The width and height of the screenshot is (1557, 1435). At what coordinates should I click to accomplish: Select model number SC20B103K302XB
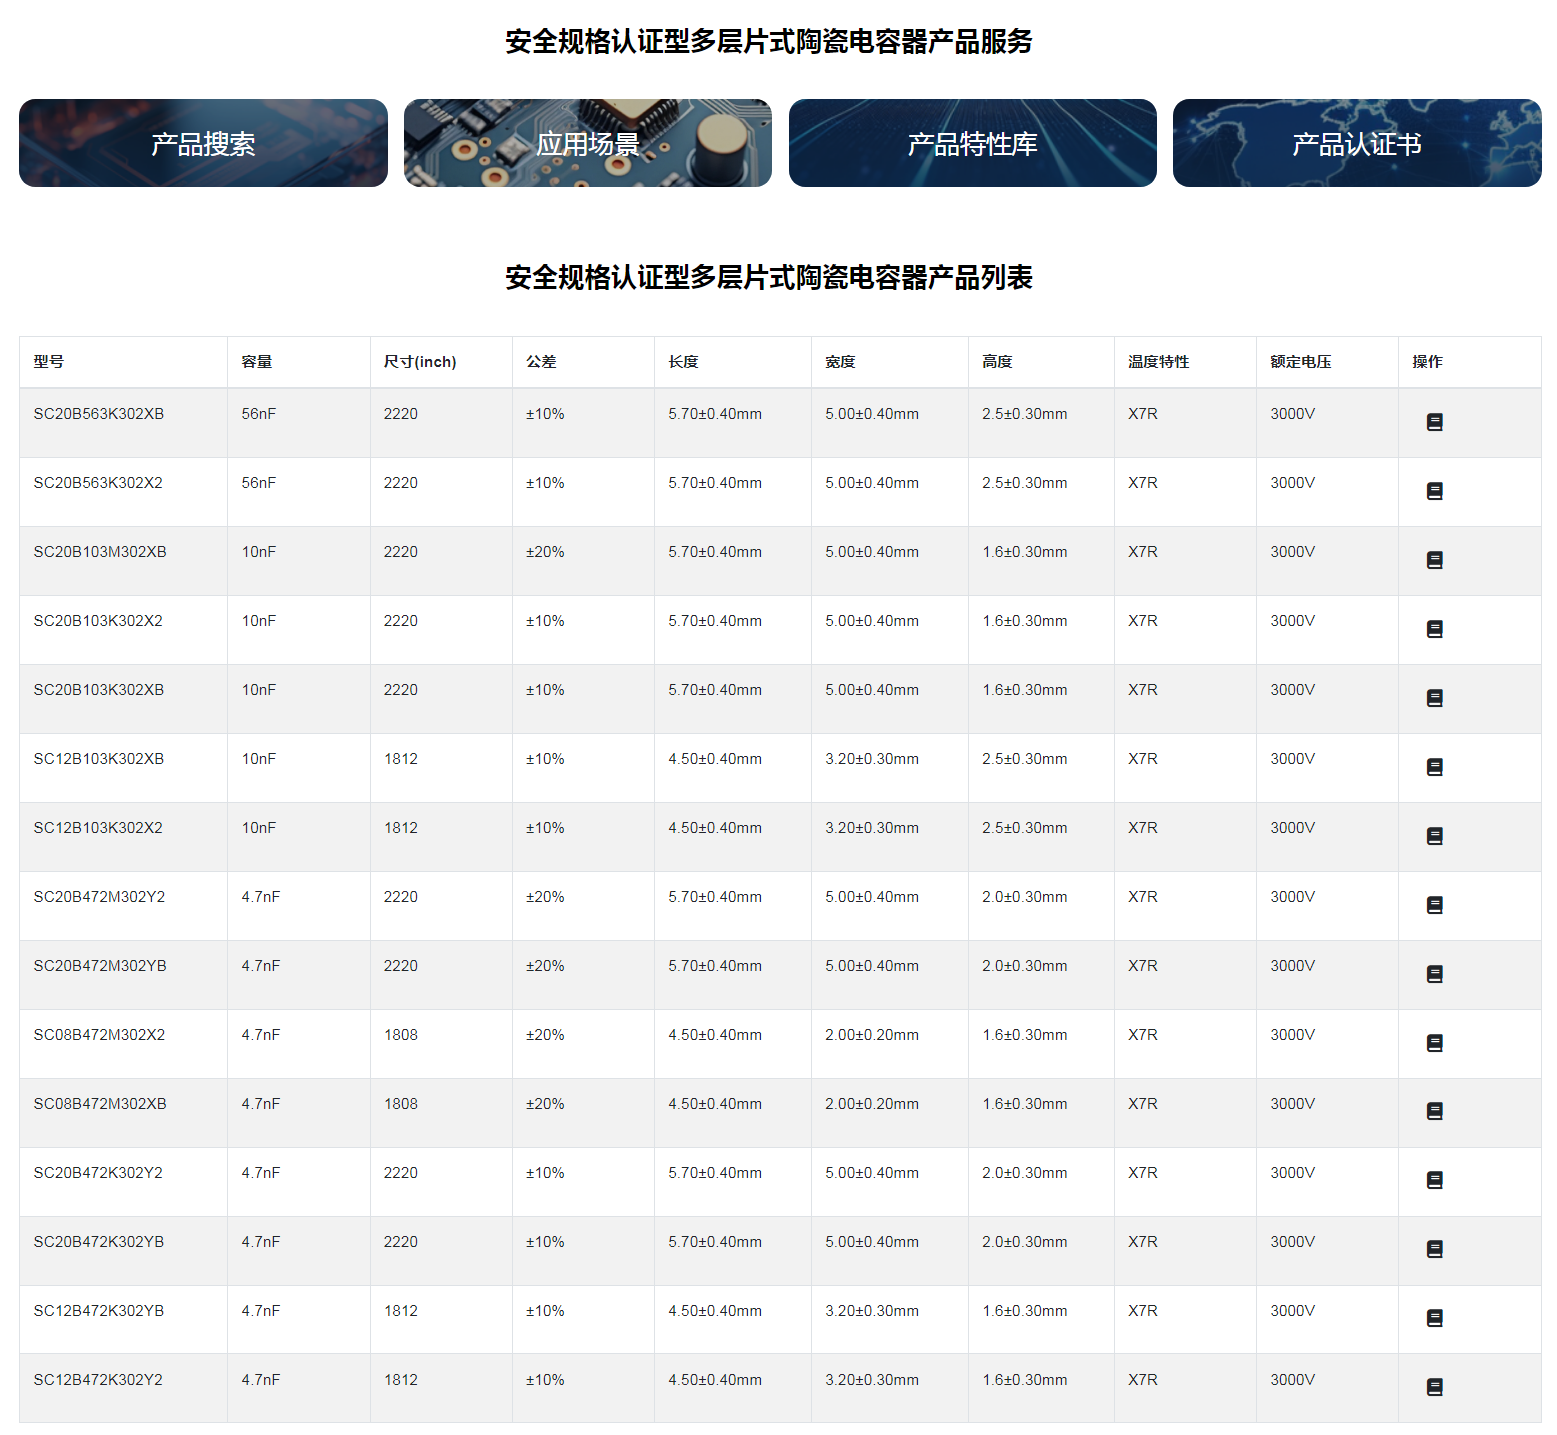tap(99, 690)
